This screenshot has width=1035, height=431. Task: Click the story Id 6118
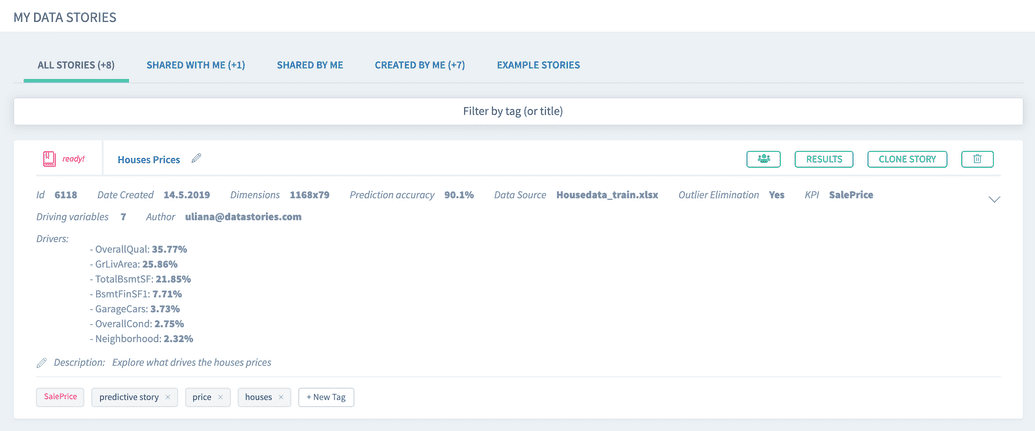(66, 195)
